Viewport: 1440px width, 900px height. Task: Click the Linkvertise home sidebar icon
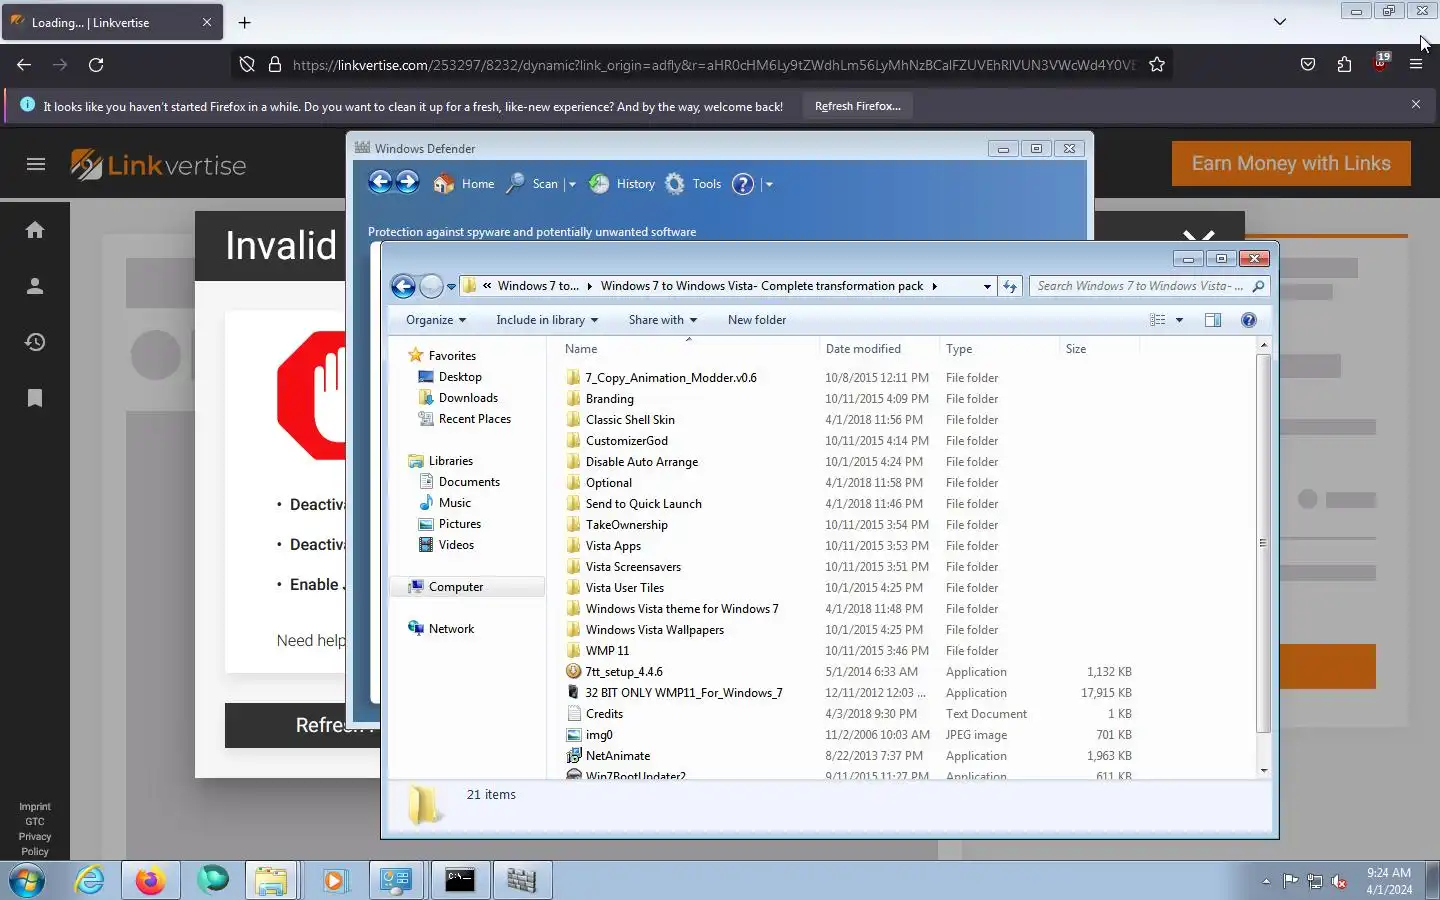35,230
